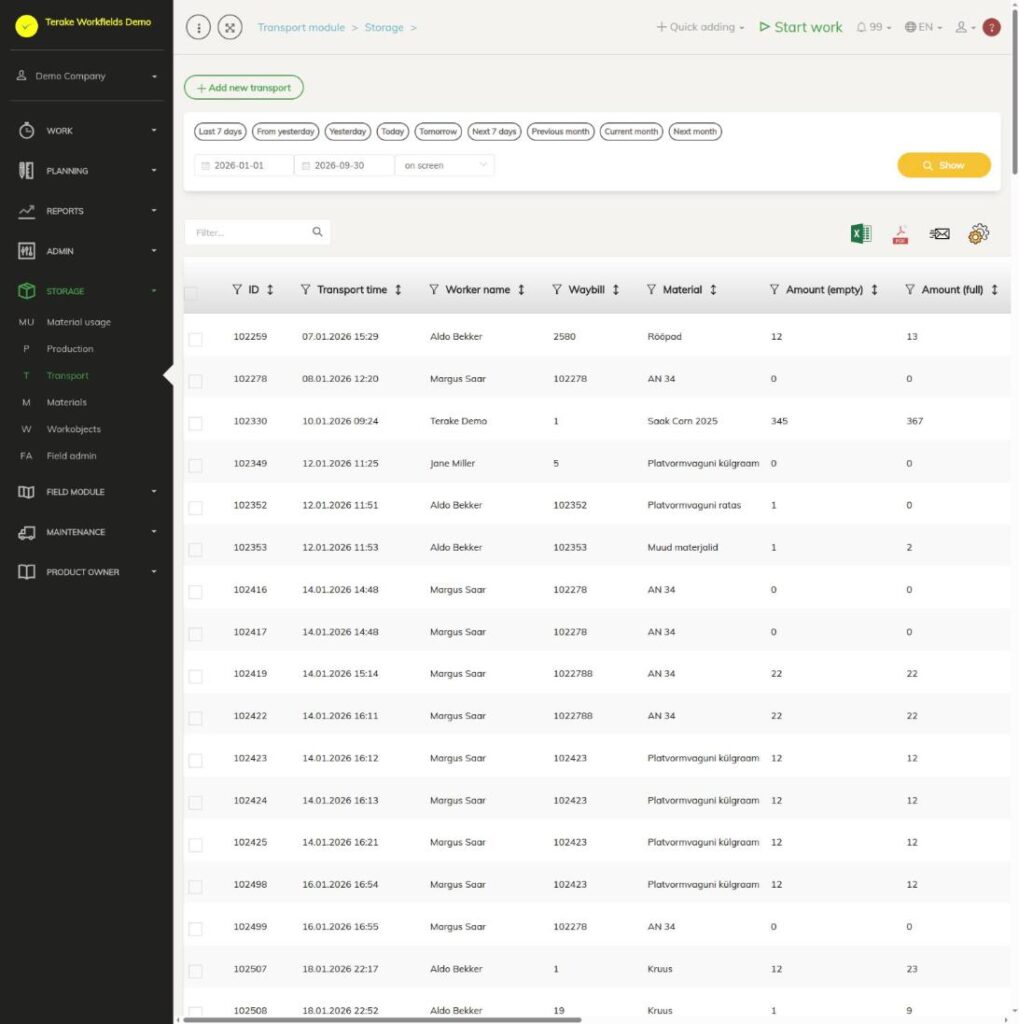This screenshot has width=1019, height=1024.
Task: Open the three-dot options menu button
Action: click(x=198, y=27)
